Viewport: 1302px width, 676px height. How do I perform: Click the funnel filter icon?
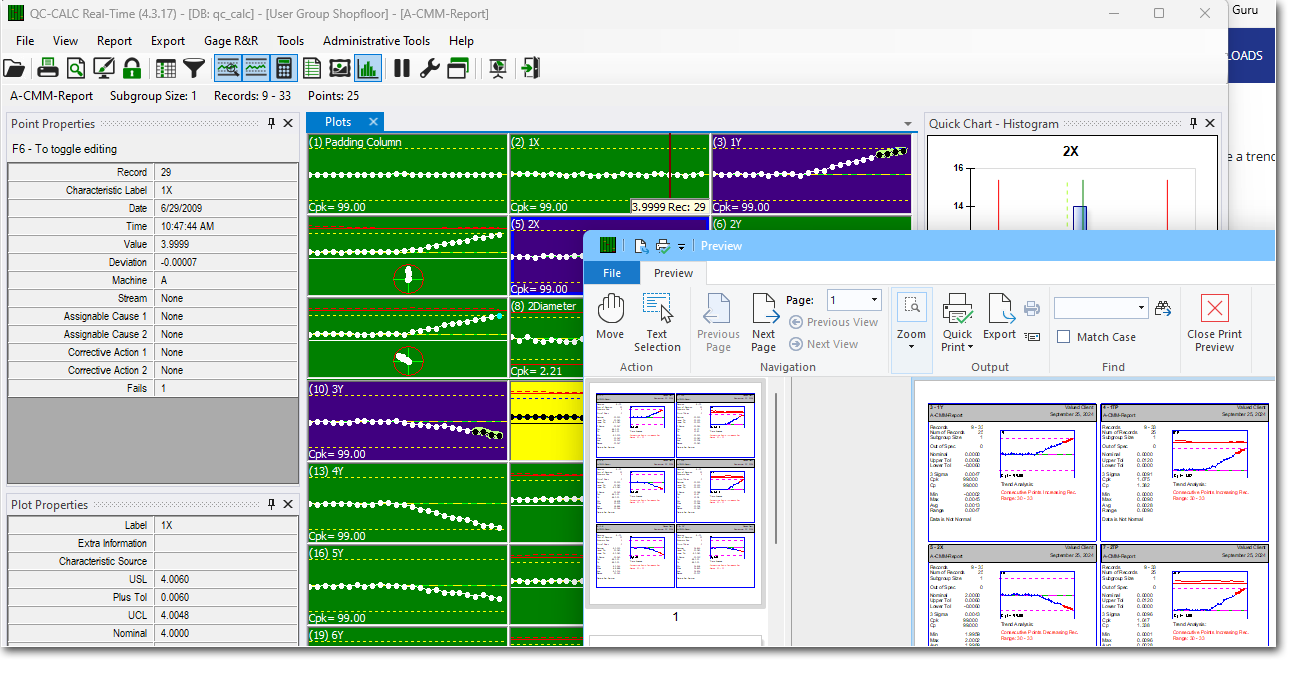(194, 68)
